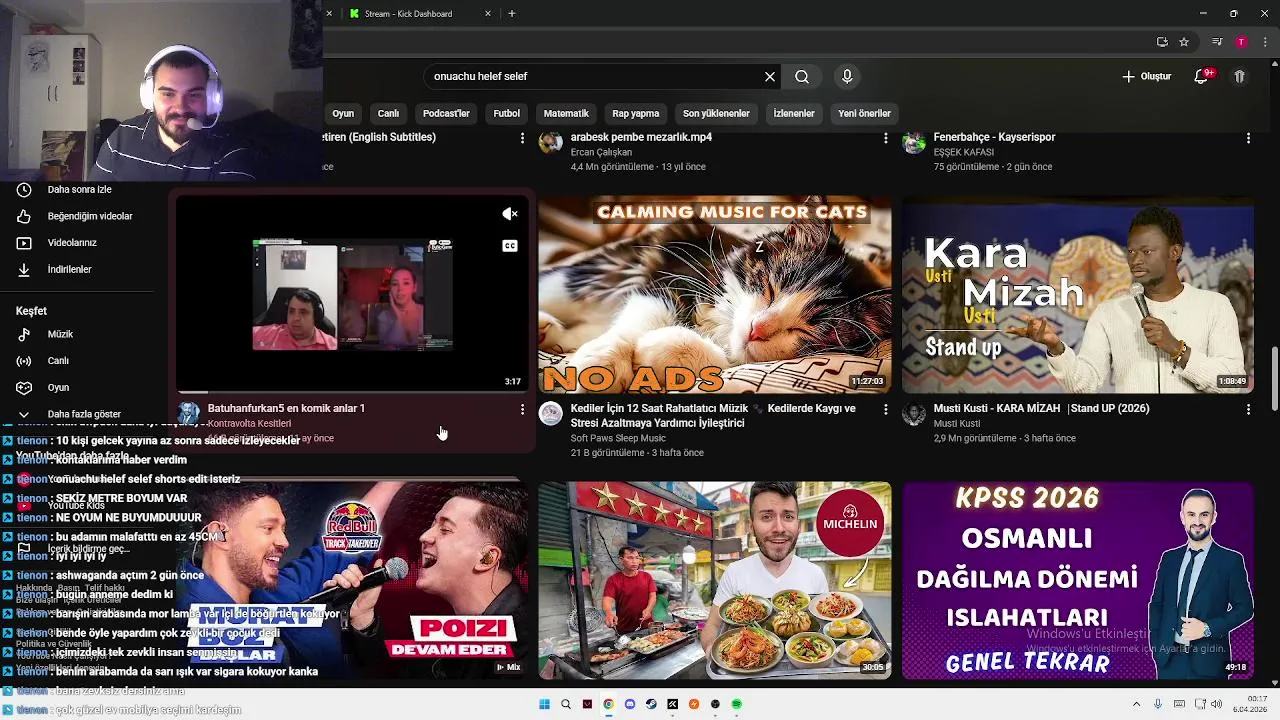Screen dimensions: 1280x720
Task: Open Spotify from the taskbar
Action: pyautogui.click(x=737, y=704)
